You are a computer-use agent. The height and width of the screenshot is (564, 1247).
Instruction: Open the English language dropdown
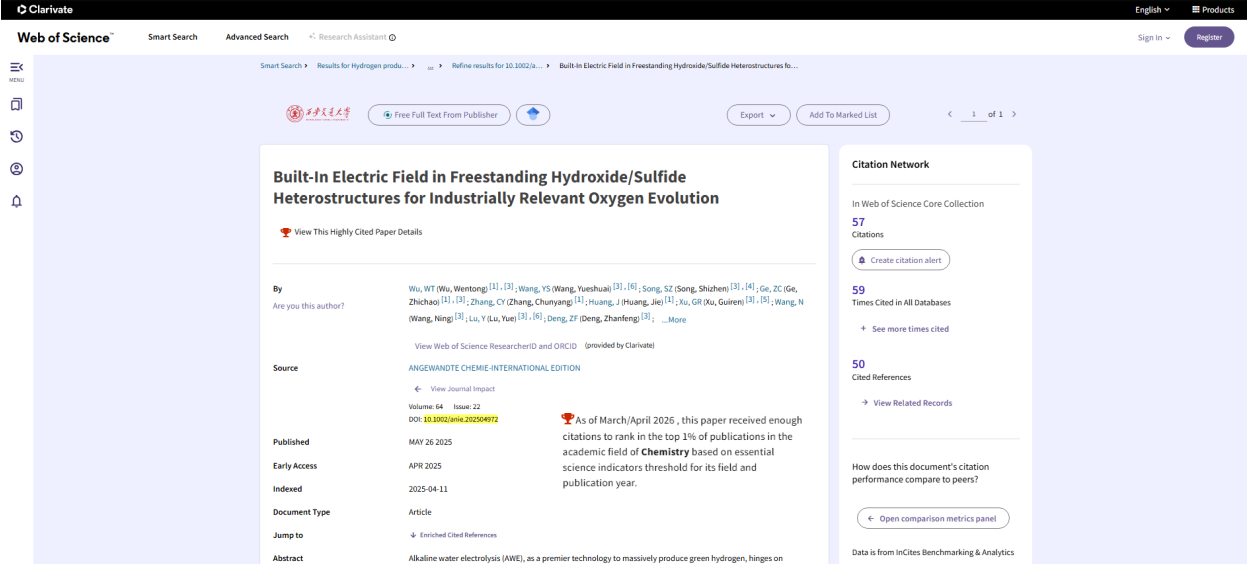pyautogui.click(x=1153, y=9)
